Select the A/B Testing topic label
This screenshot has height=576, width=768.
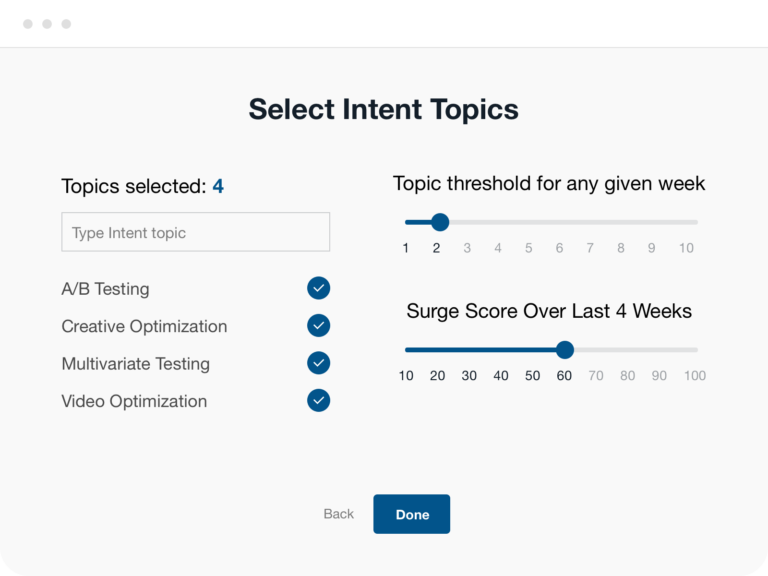coord(105,289)
